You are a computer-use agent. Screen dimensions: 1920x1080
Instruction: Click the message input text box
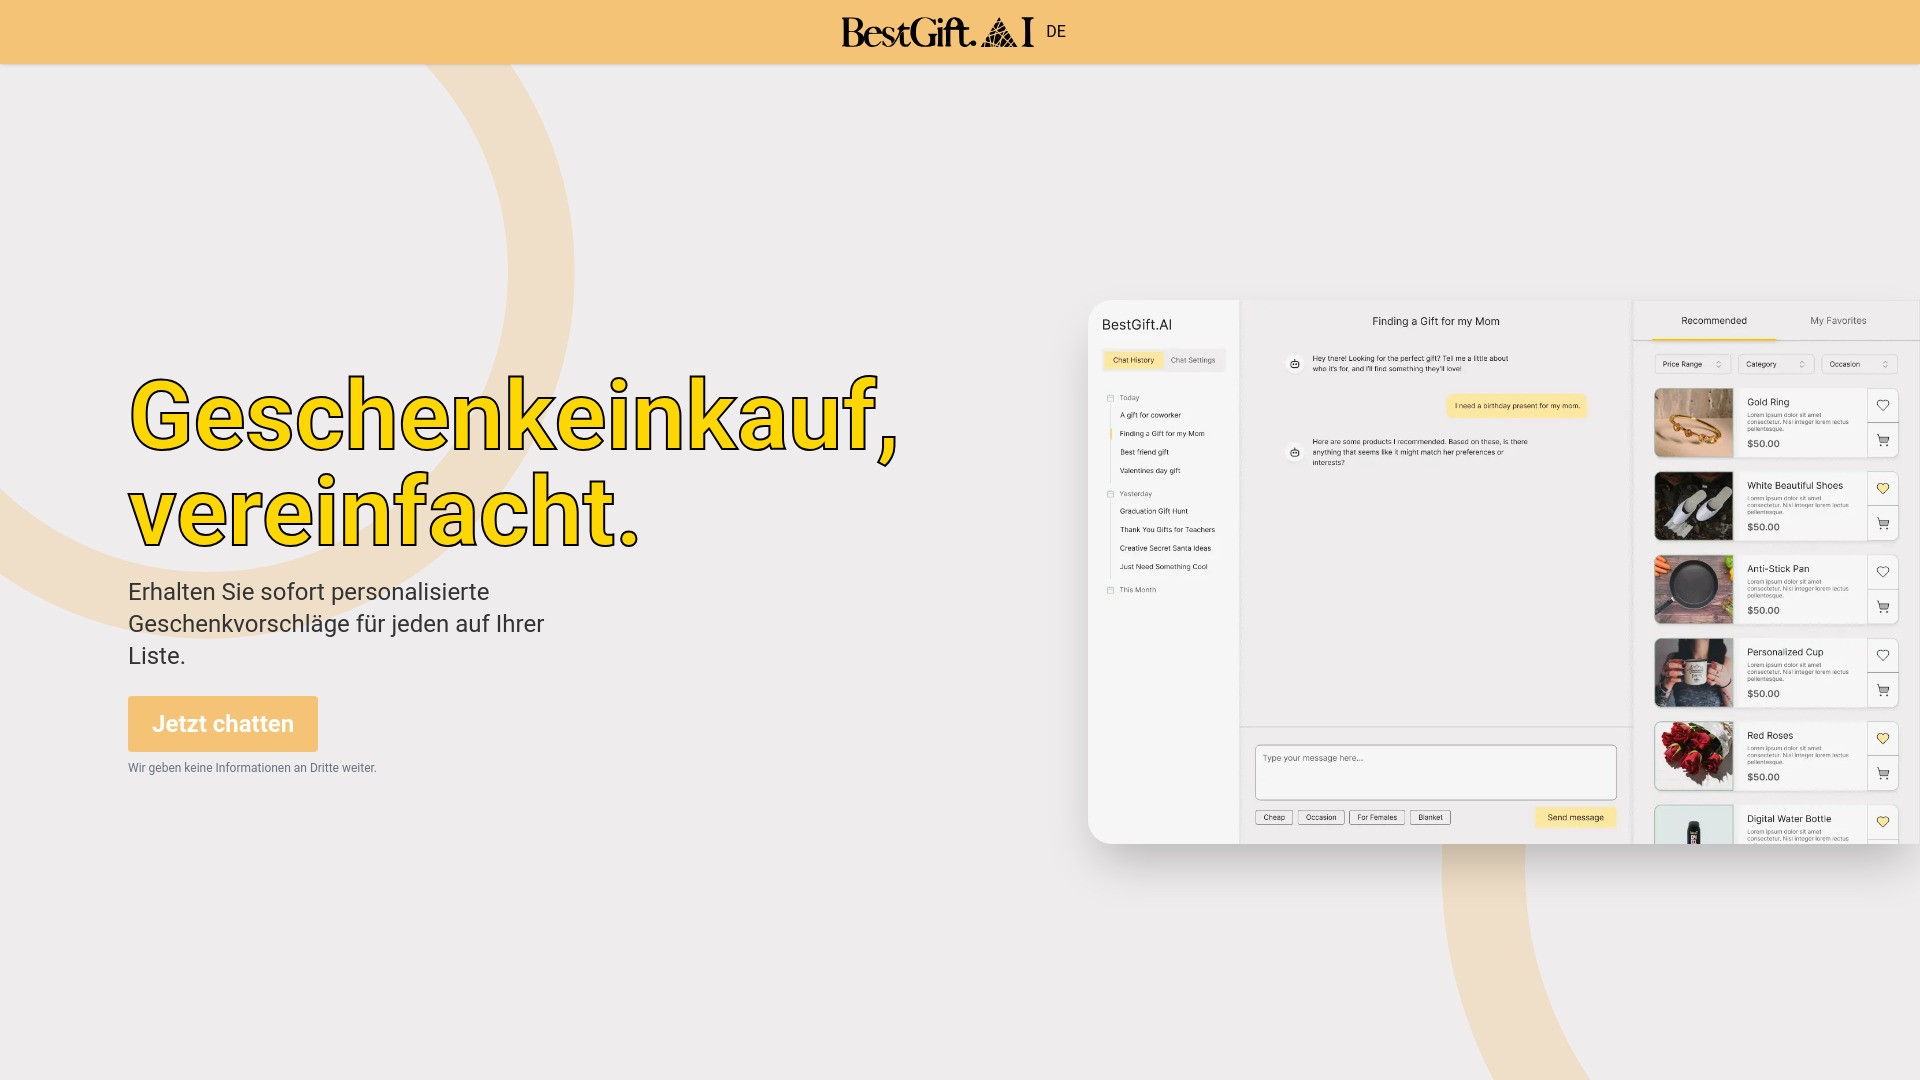(x=1435, y=772)
